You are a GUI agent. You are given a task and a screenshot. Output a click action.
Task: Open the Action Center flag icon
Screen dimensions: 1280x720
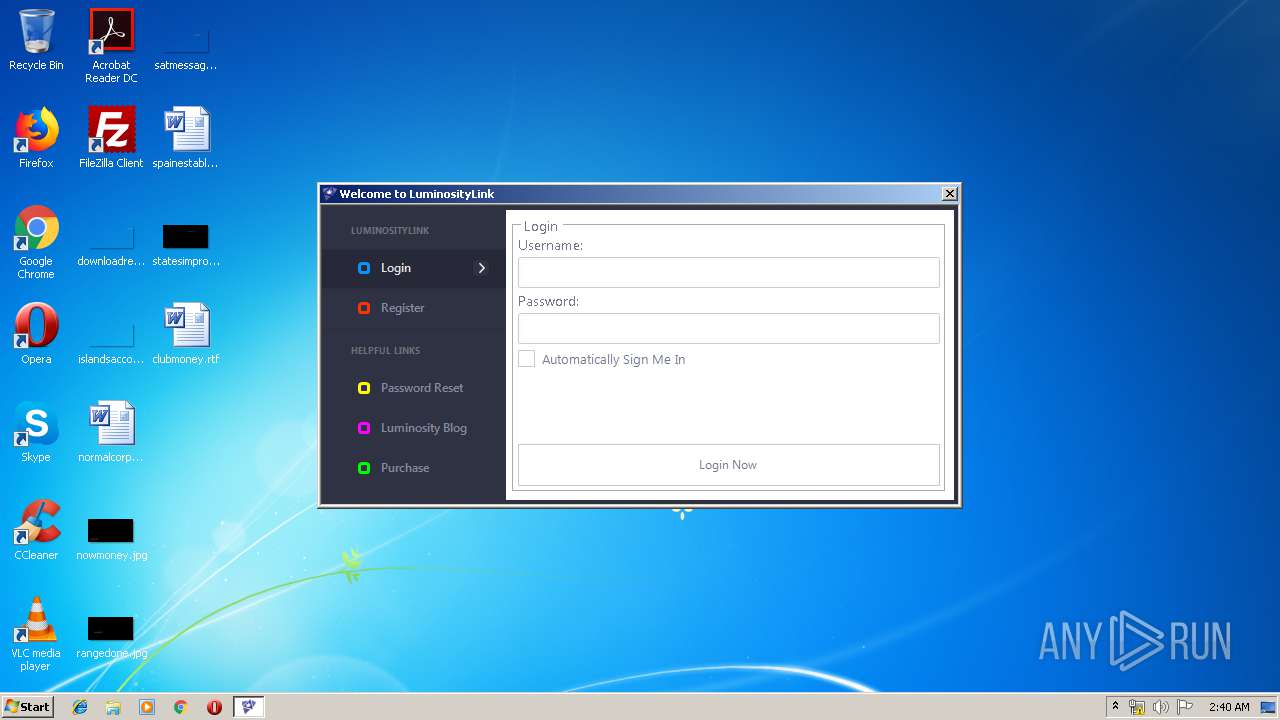pyautogui.click(x=1185, y=707)
